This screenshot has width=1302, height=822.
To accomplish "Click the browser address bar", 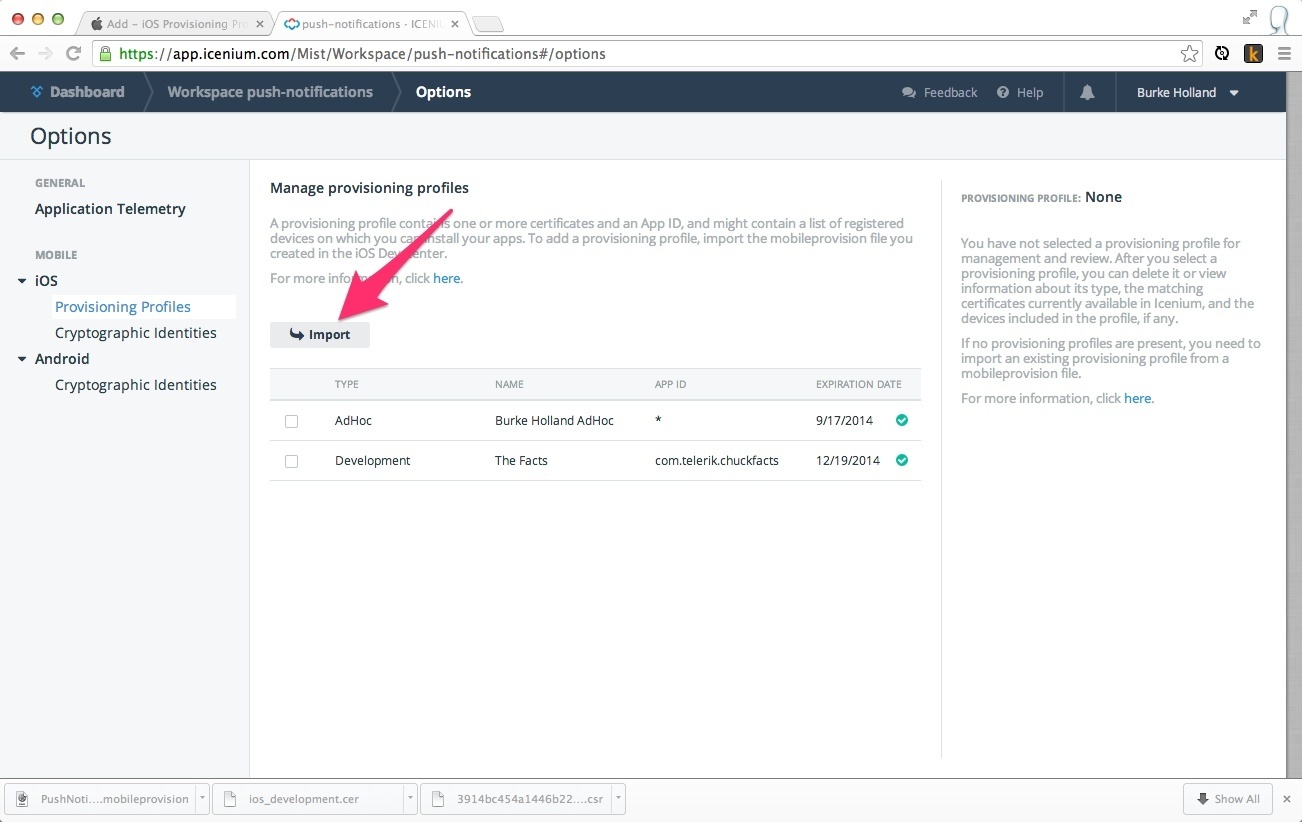I will [640, 54].
